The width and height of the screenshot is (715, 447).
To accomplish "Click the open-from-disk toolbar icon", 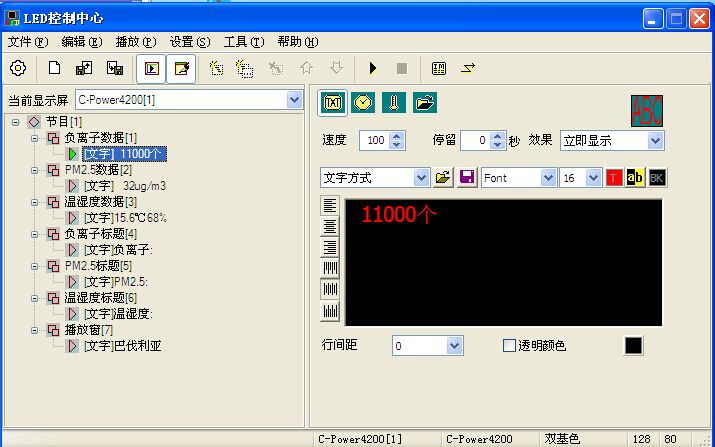I will click(x=84, y=68).
